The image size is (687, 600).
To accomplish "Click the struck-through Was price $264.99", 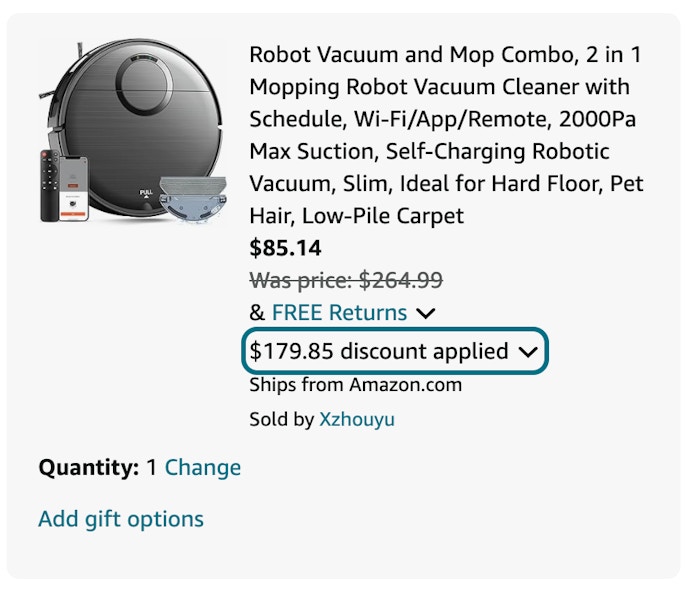I will coord(346,280).
